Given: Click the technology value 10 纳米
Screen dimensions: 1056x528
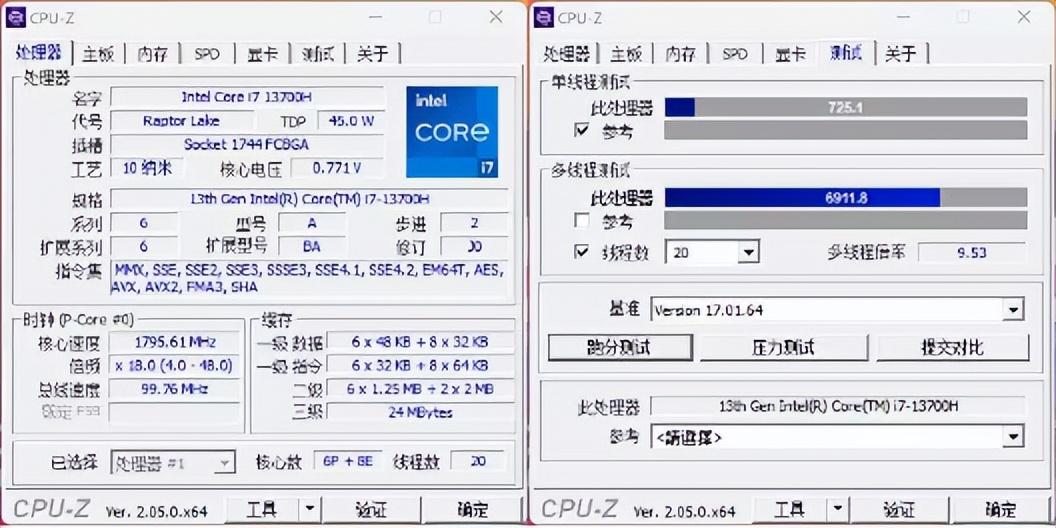Looking at the screenshot, I should tap(147, 168).
